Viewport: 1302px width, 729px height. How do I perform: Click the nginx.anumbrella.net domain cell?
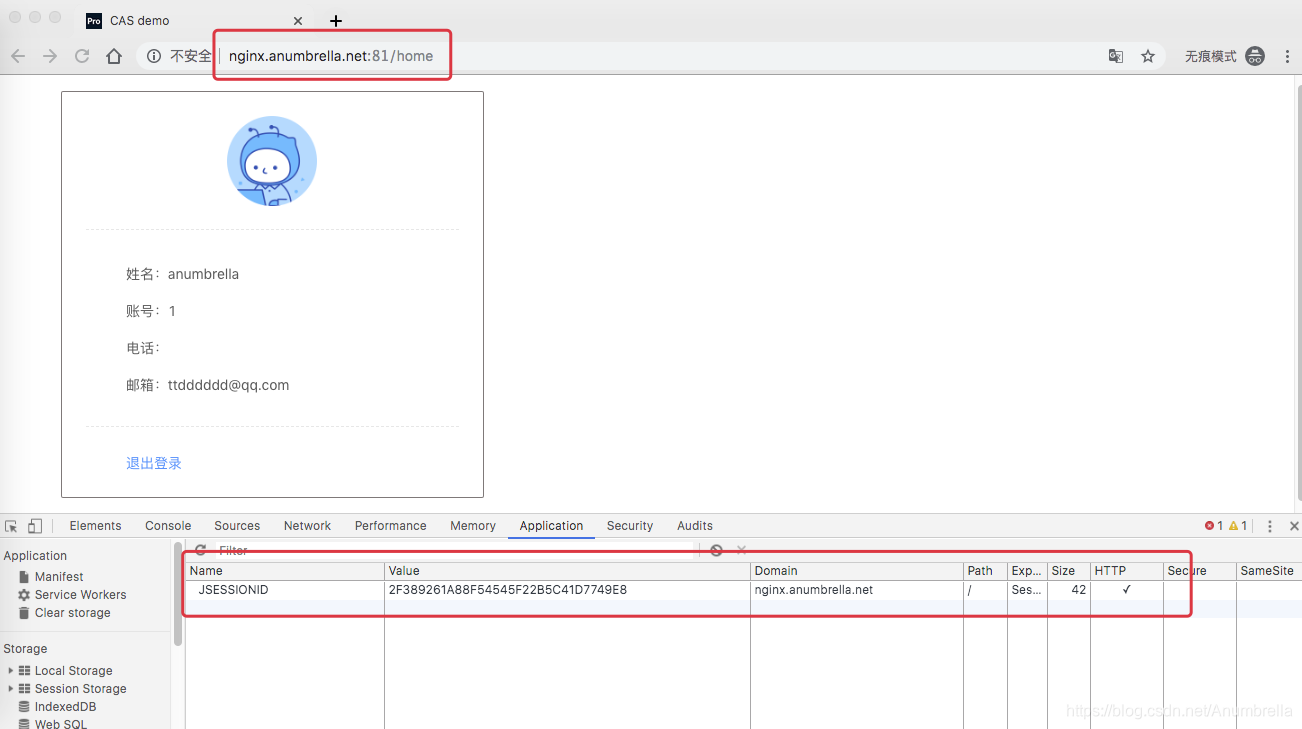857,590
